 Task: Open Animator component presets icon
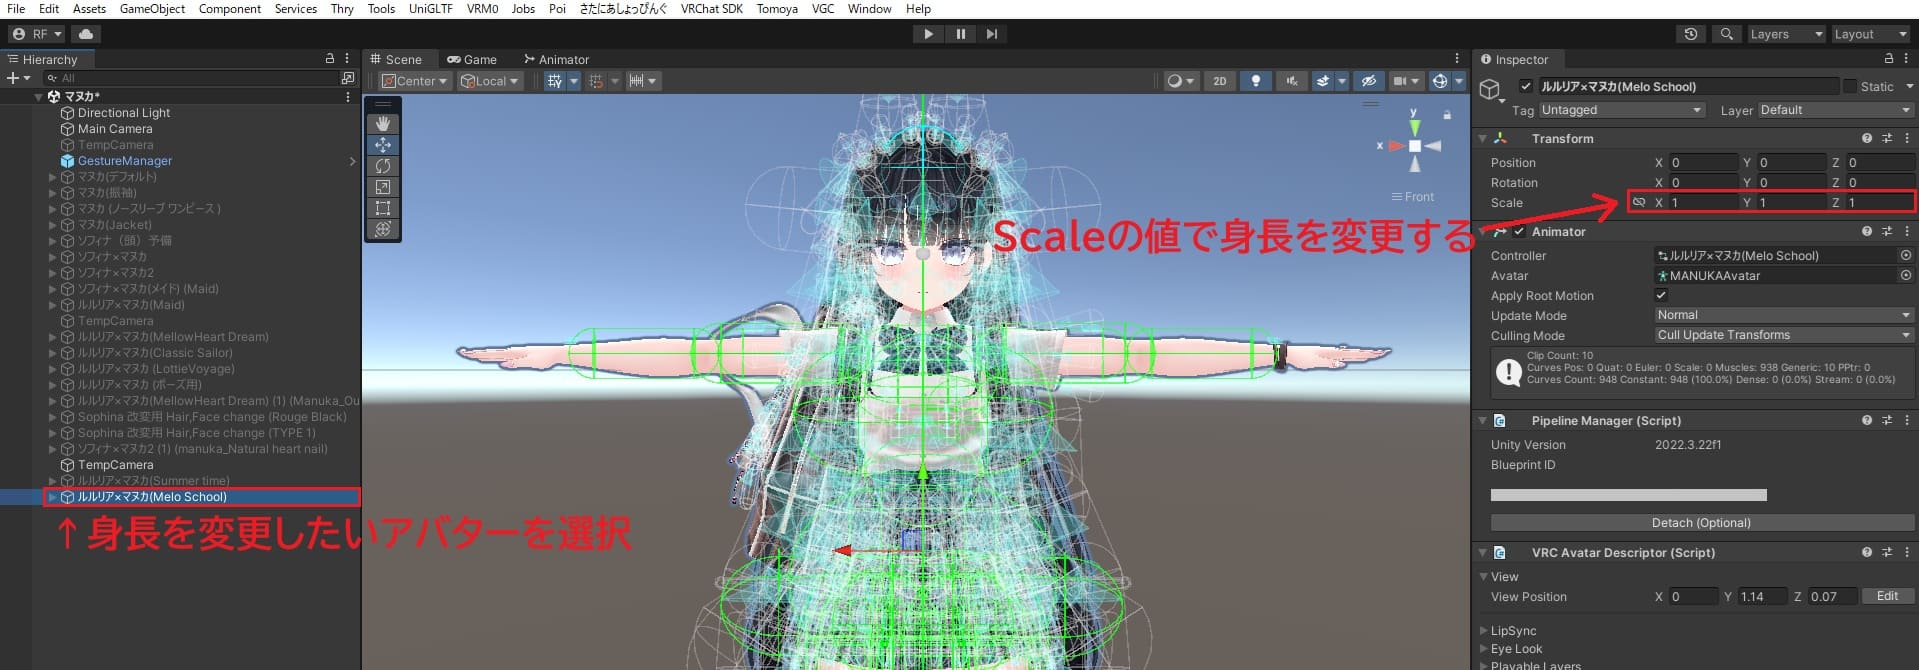point(1887,231)
